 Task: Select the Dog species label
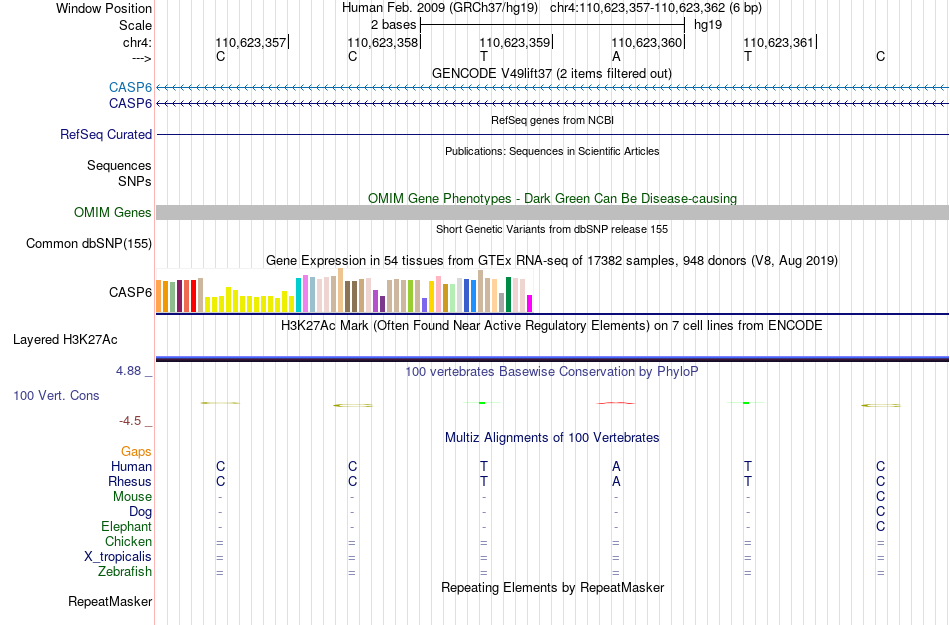pyautogui.click(x=140, y=511)
